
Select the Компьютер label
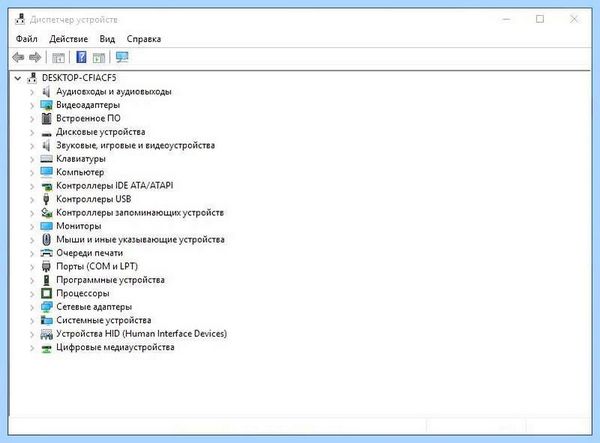tap(80, 172)
